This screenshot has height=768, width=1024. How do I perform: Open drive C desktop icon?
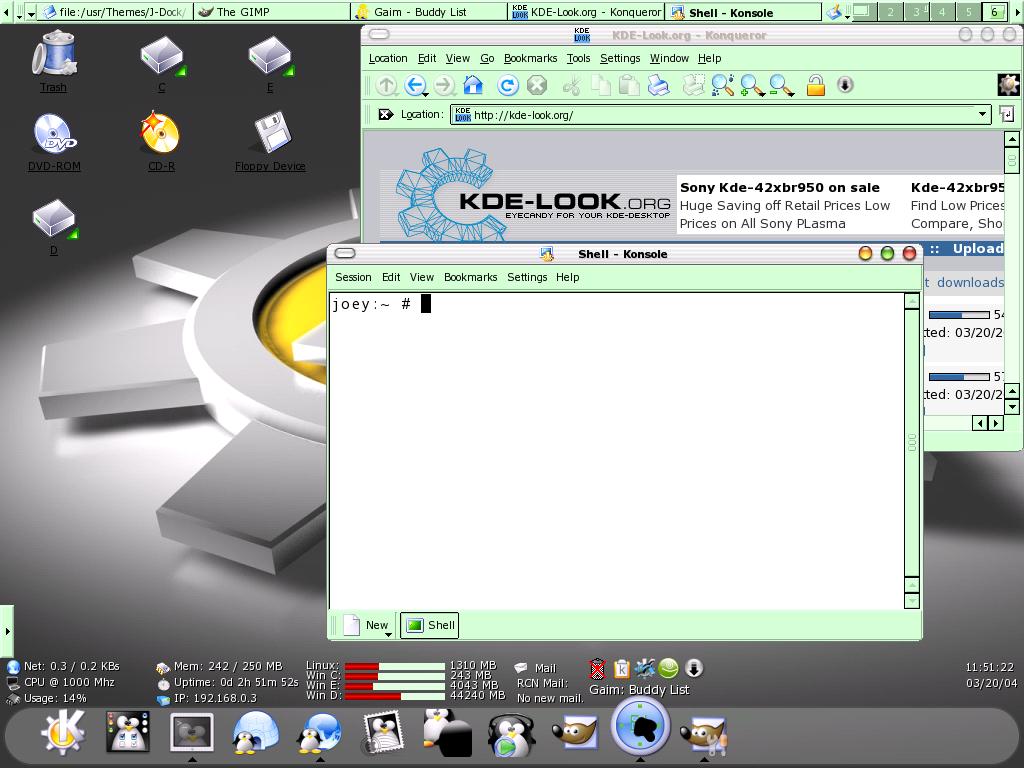pyautogui.click(x=162, y=63)
